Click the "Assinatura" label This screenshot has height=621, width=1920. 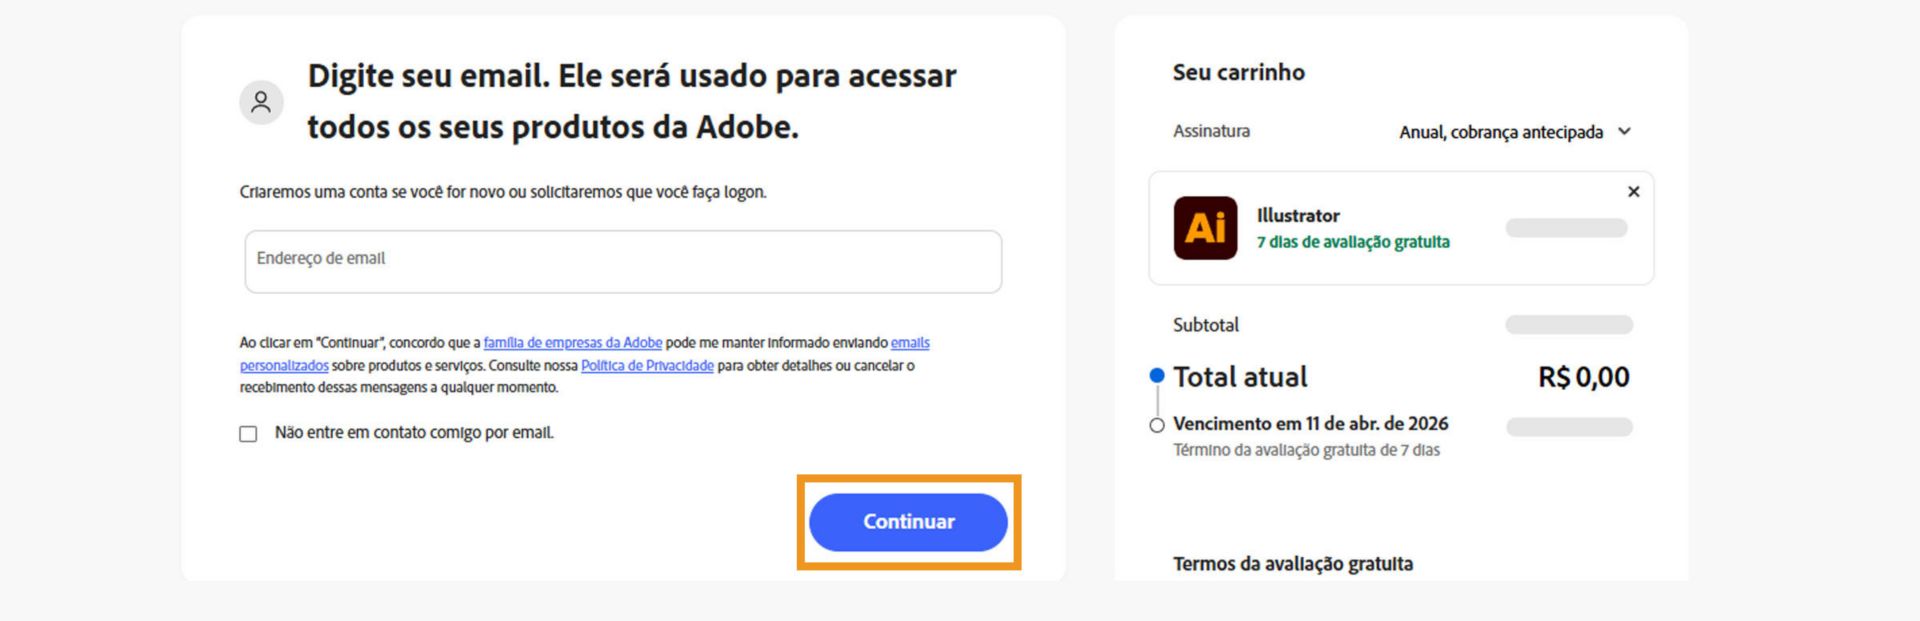point(1211,131)
